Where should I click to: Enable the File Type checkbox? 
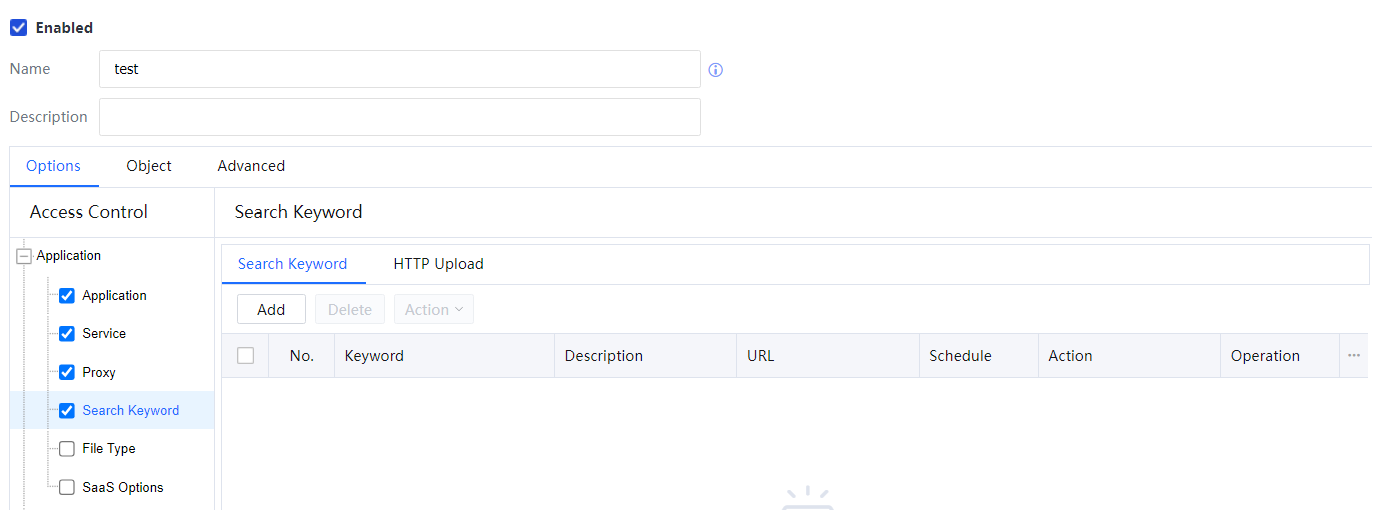click(x=67, y=449)
